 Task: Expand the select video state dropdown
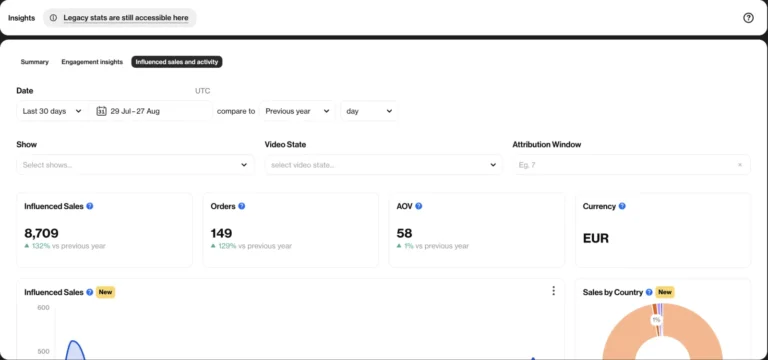click(384, 165)
